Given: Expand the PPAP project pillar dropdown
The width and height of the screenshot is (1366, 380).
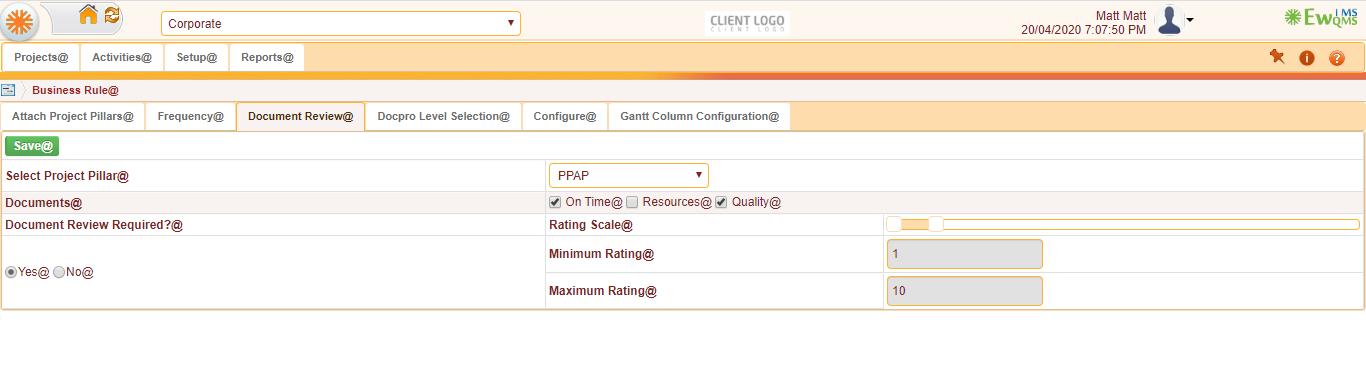Looking at the screenshot, I should [x=629, y=176].
